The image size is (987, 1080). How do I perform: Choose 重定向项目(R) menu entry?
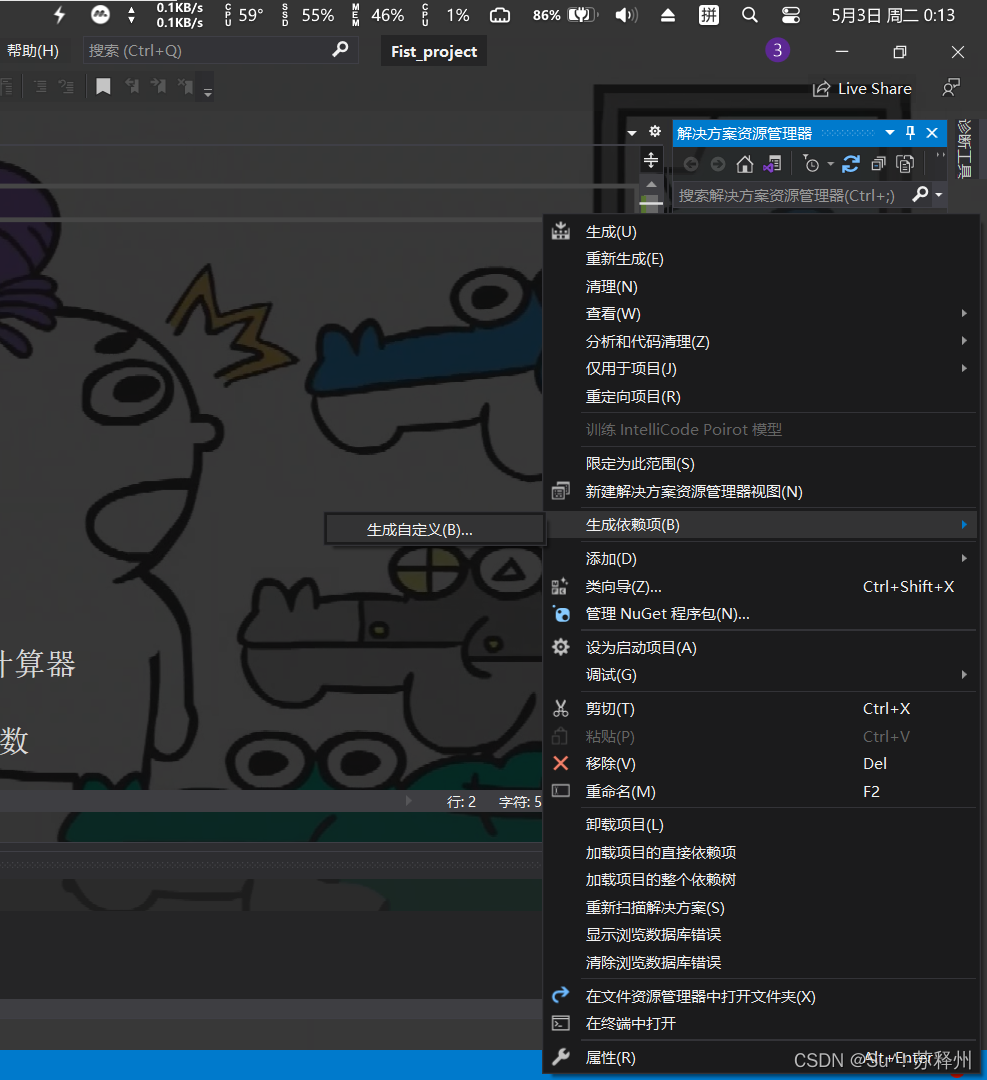point(761,397)
